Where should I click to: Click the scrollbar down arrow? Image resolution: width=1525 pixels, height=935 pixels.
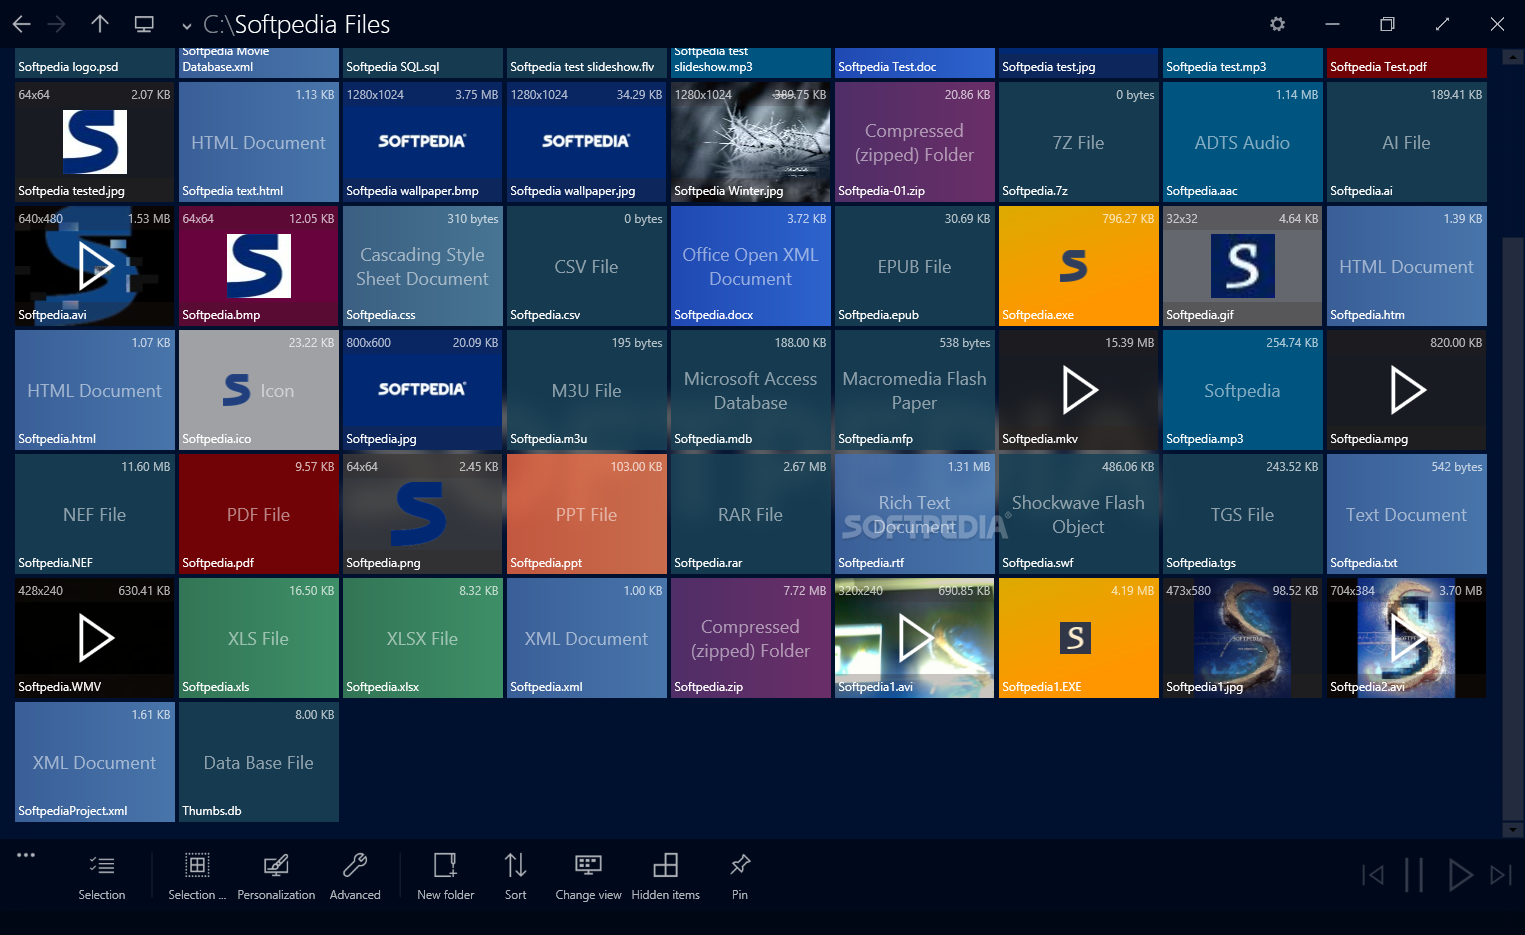click(x=1513, y=829)
